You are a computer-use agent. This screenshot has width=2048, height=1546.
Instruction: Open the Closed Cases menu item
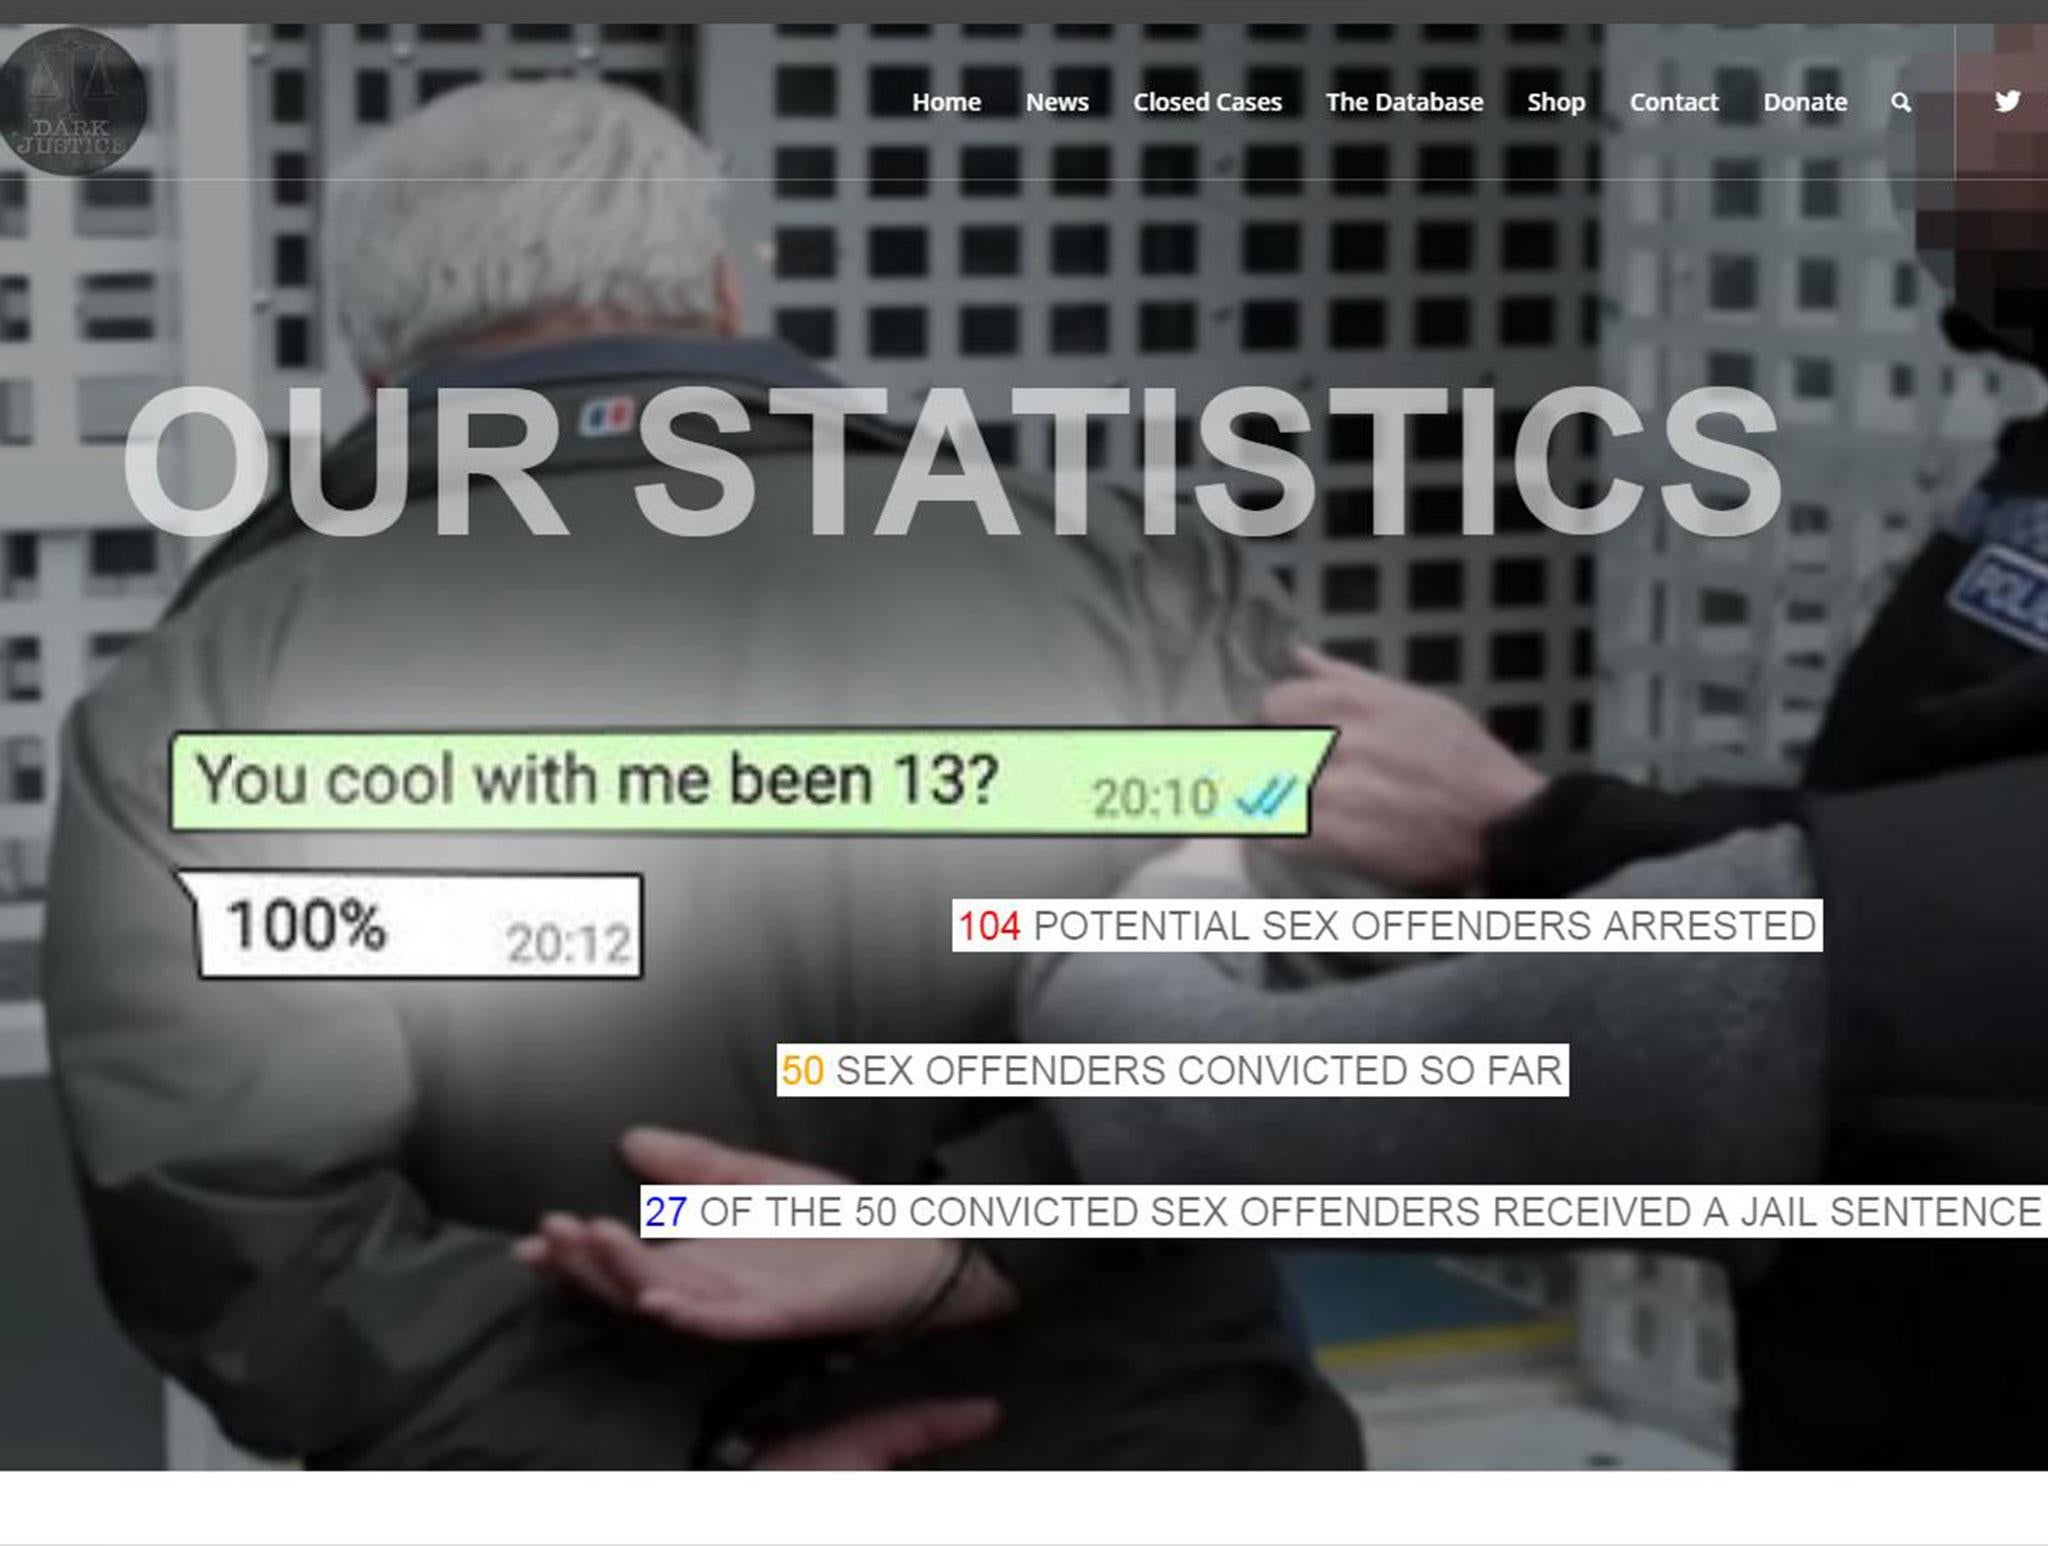tap(1210, 101)
